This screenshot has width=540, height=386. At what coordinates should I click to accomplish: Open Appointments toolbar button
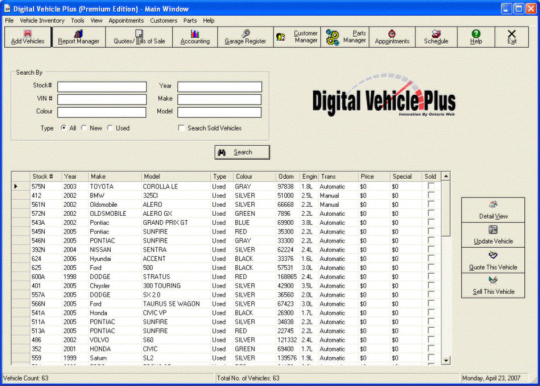point(392,37)
